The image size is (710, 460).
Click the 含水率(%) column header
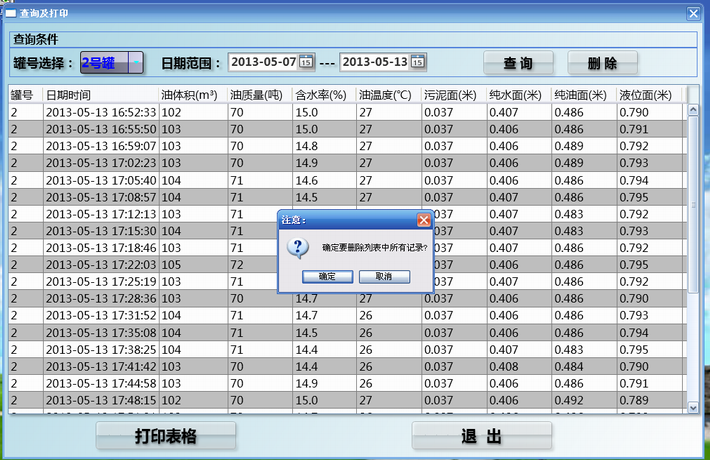323,95
